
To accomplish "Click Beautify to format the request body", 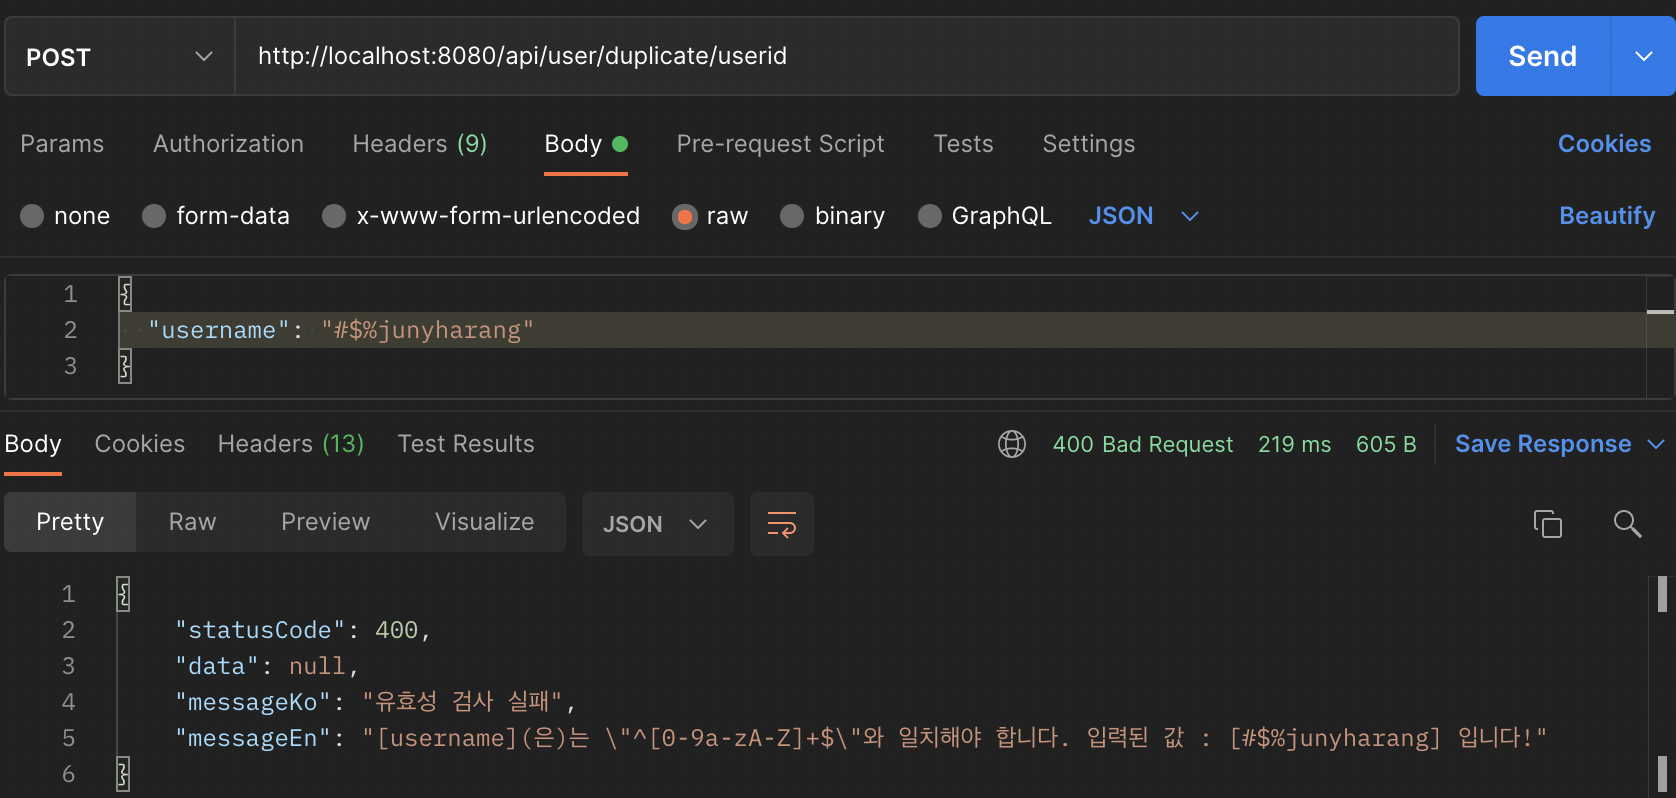I will (1607, 216).
